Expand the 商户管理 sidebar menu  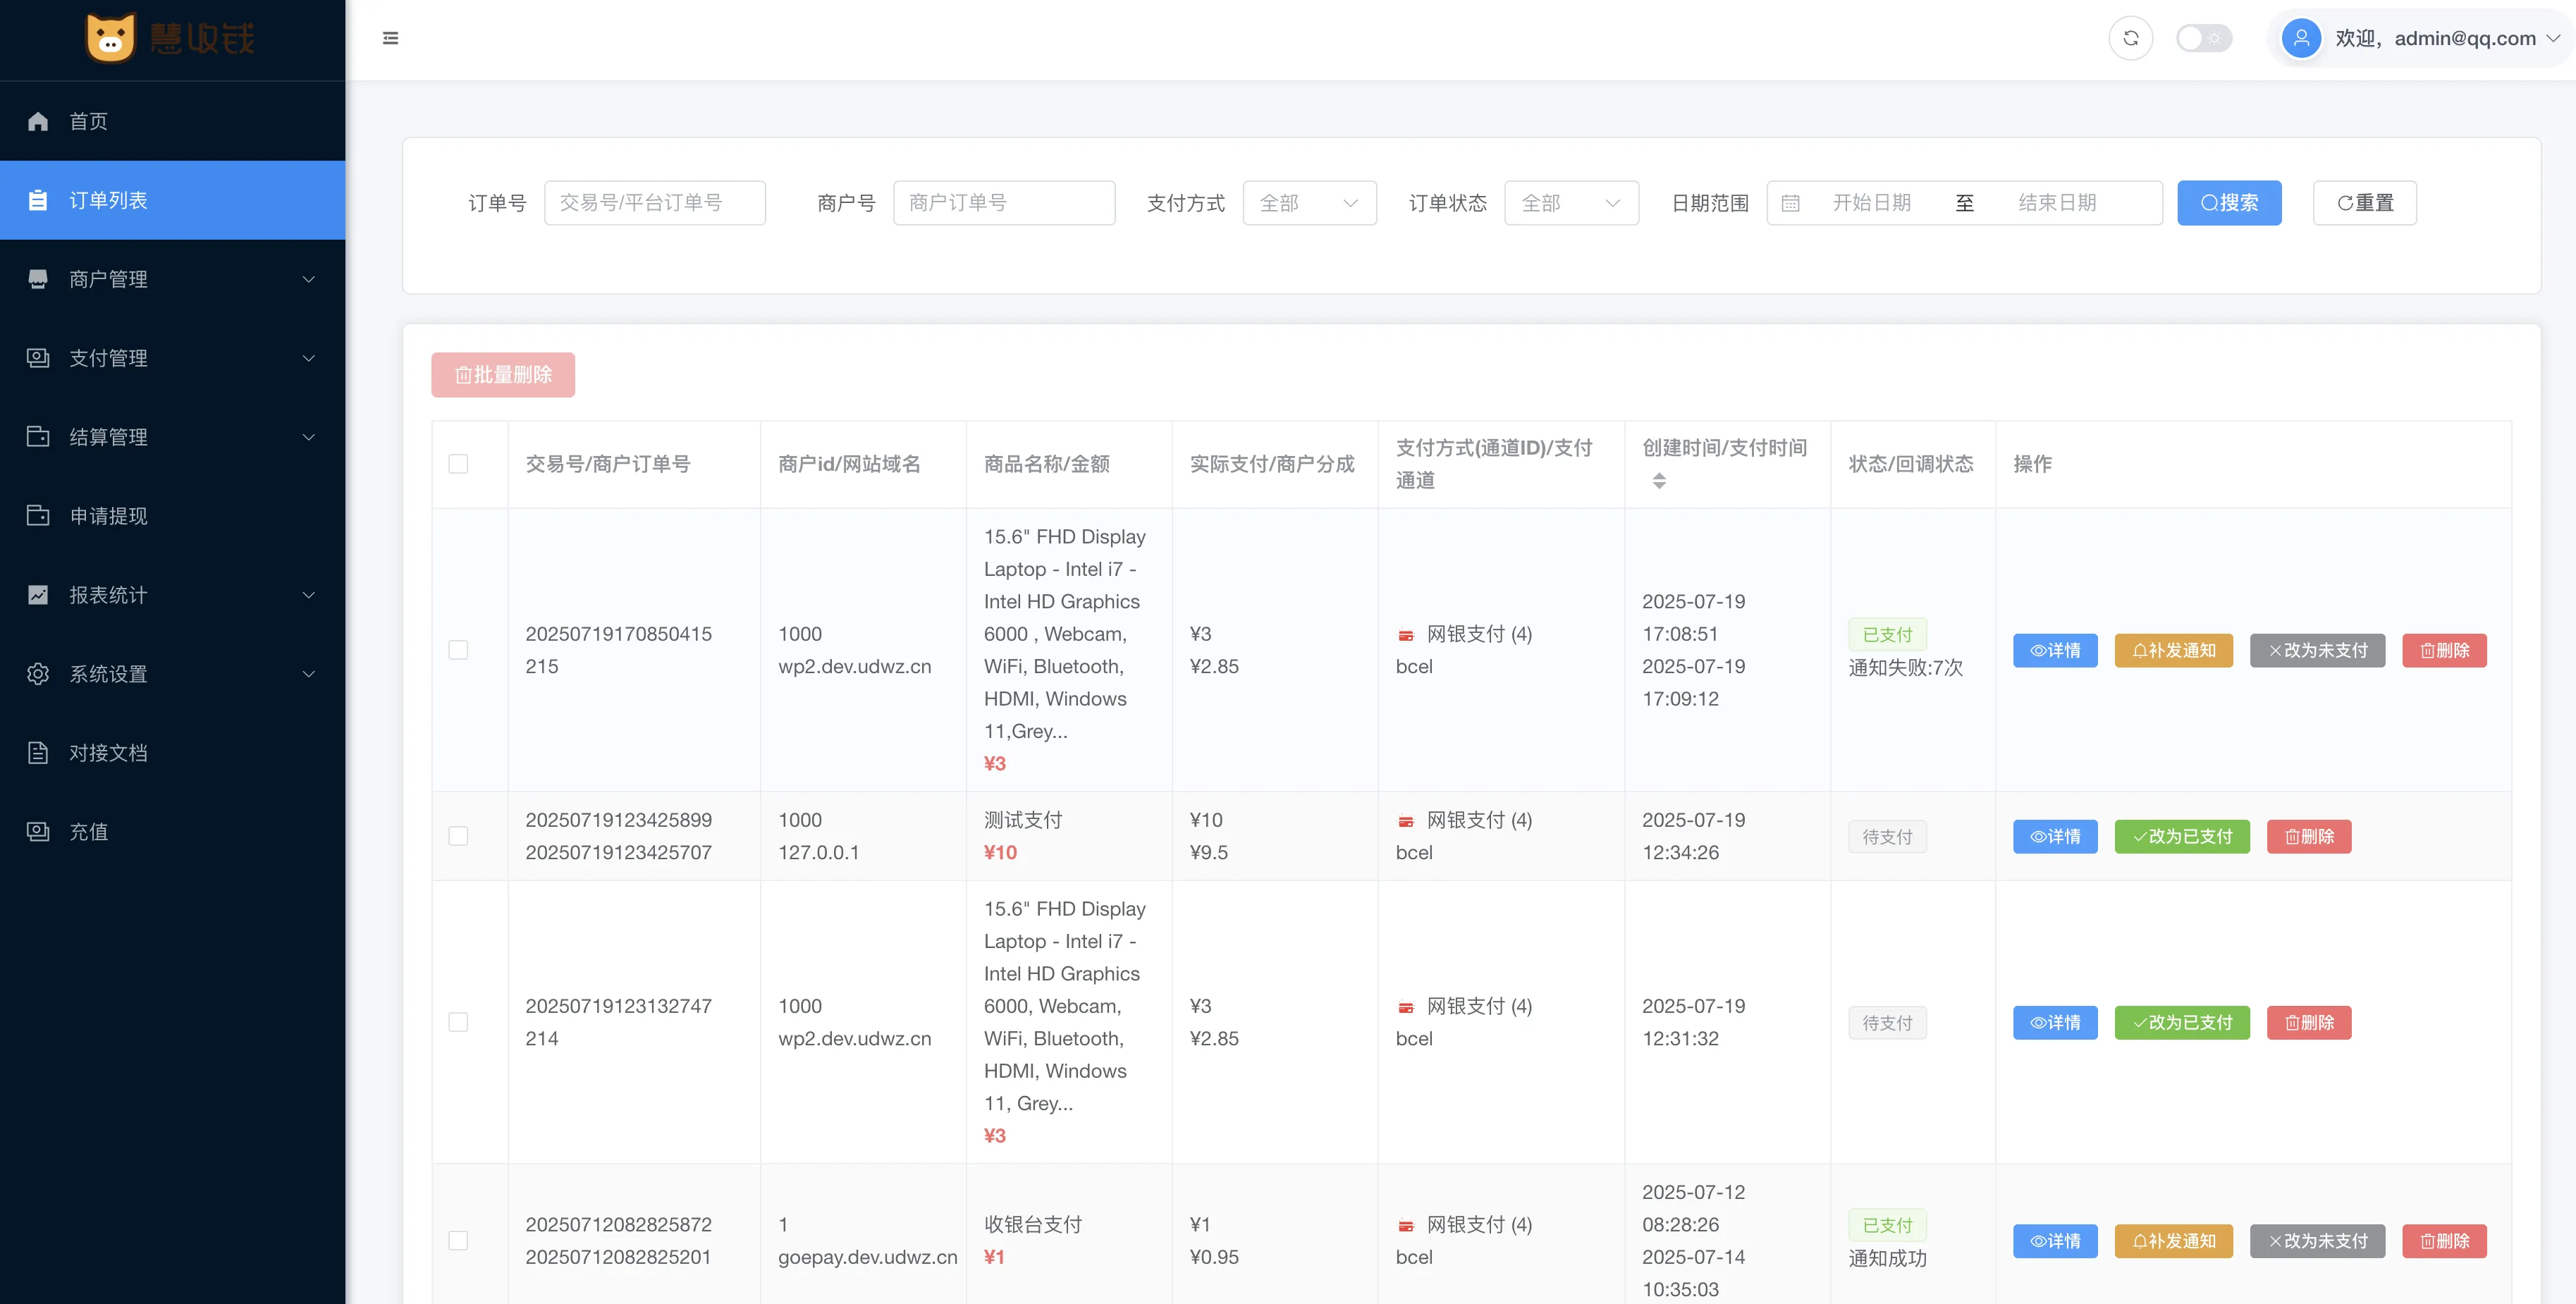(172, 279)
